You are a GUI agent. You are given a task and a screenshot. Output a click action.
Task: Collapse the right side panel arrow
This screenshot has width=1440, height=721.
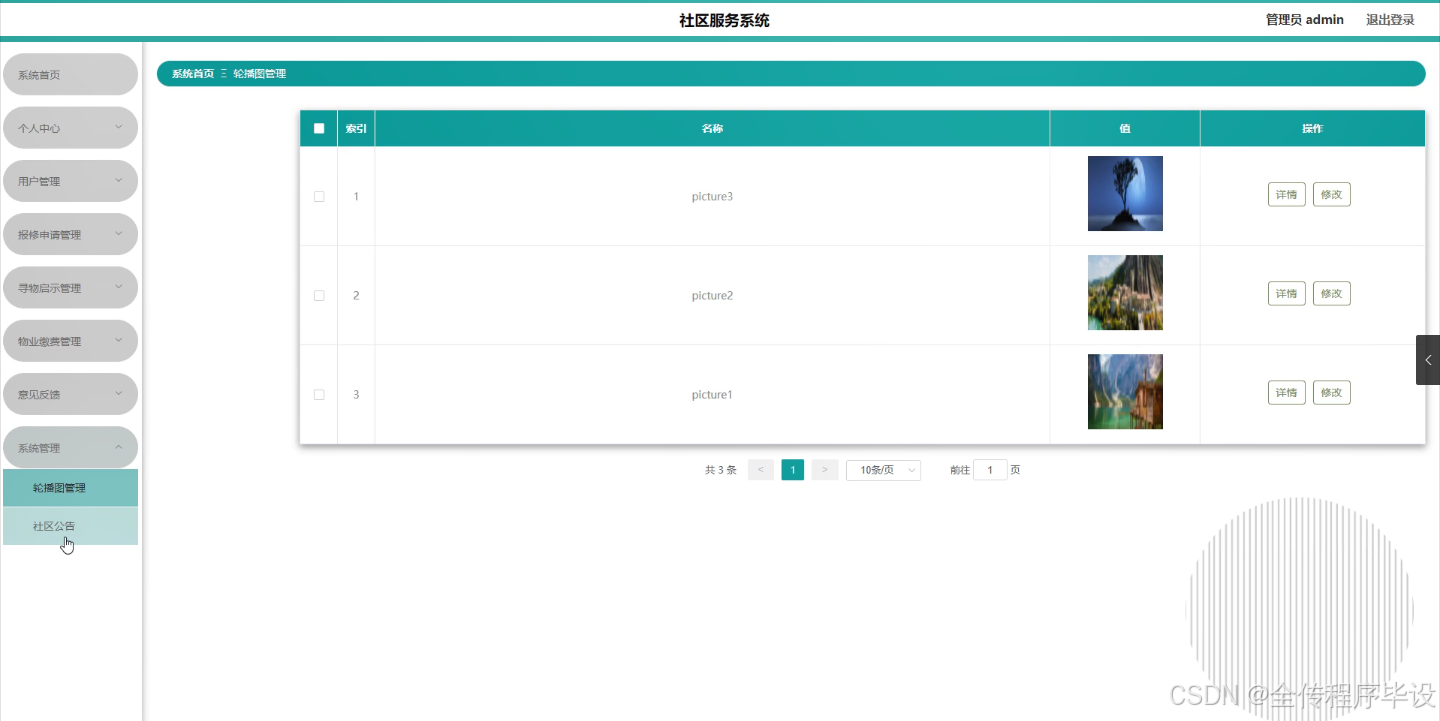tap(1427, 360)
